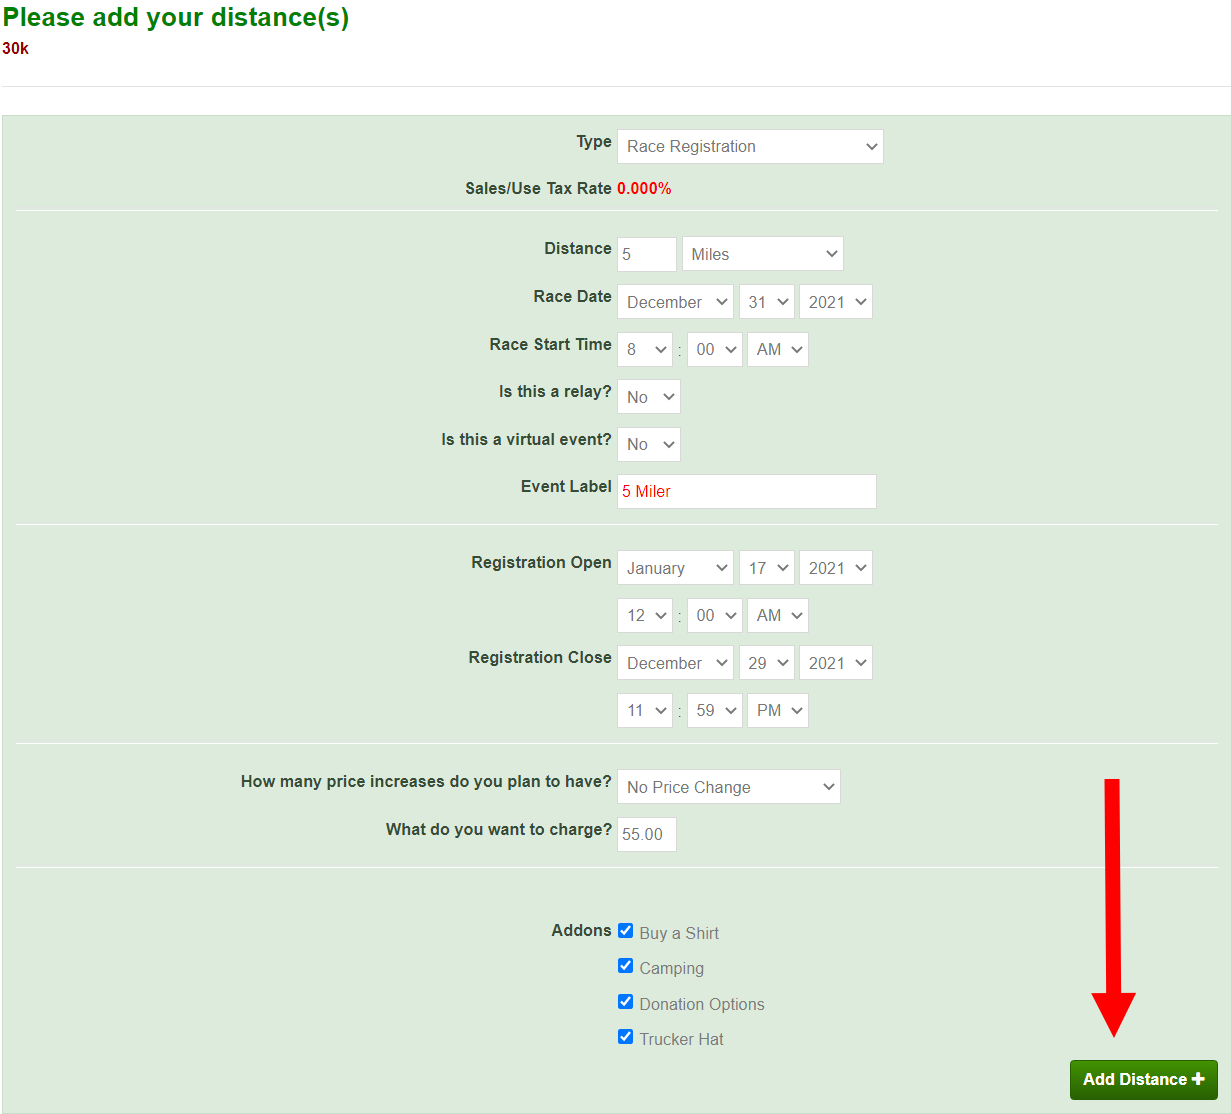This screenshot has height=1114, width=1231.
Task: Open the Miles distance unit dropdown
Action: coord(762,254)
